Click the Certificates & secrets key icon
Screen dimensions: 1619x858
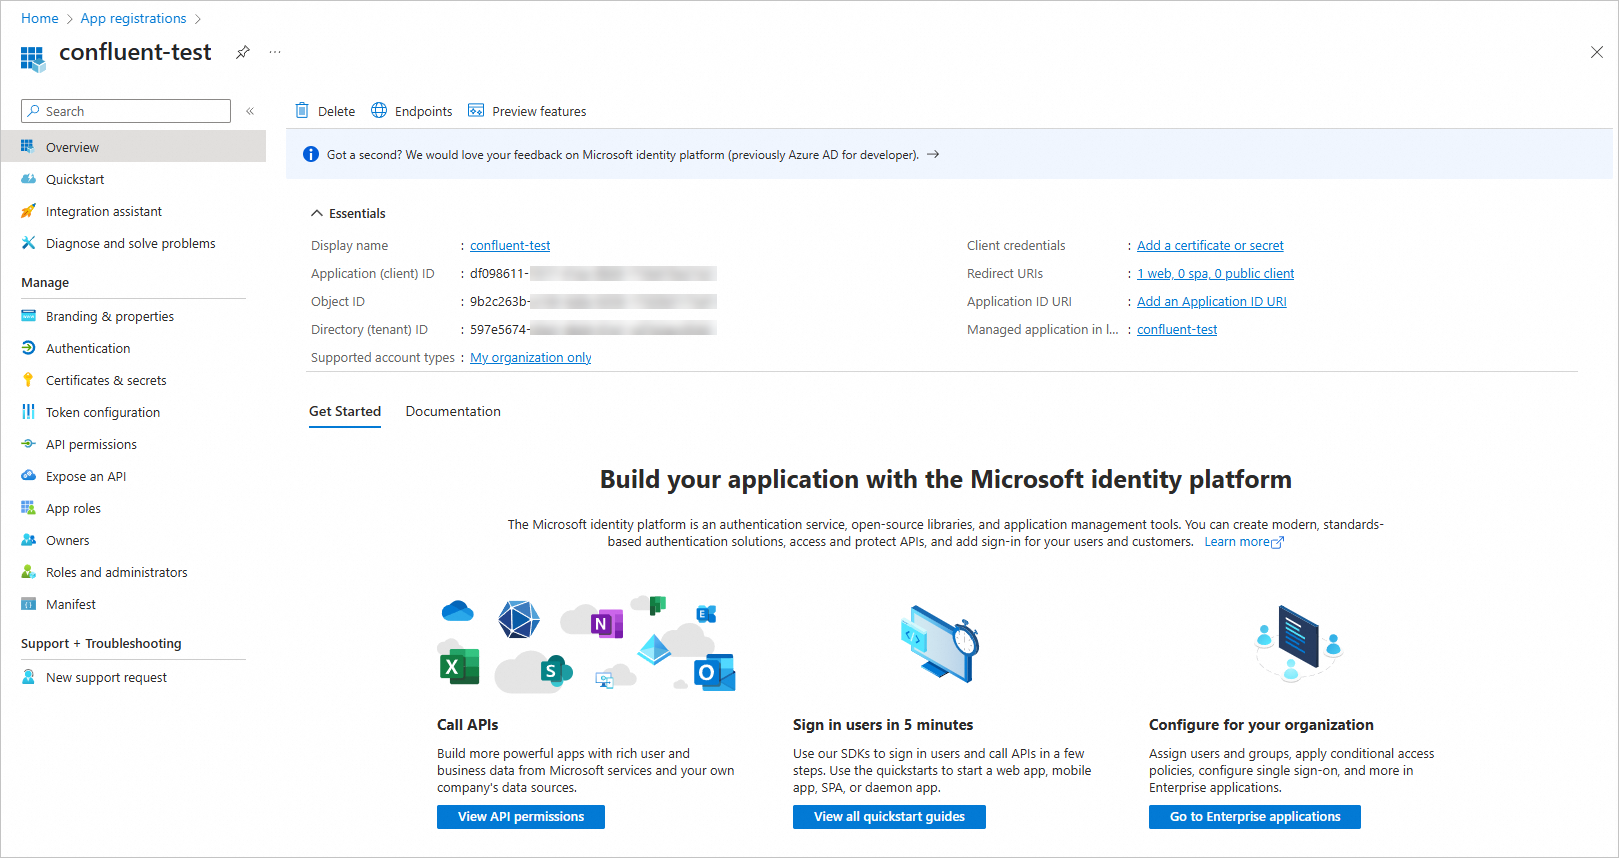28,380
